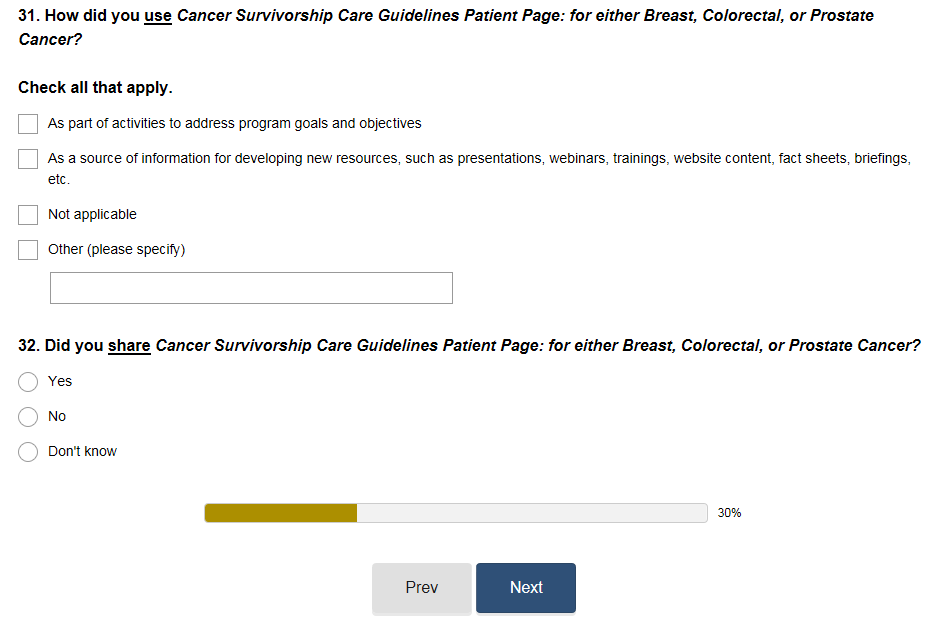This screenshot has height=624, width=947.
Task: Check the 'Not applicable' checkbox
Action: (28, 215)
